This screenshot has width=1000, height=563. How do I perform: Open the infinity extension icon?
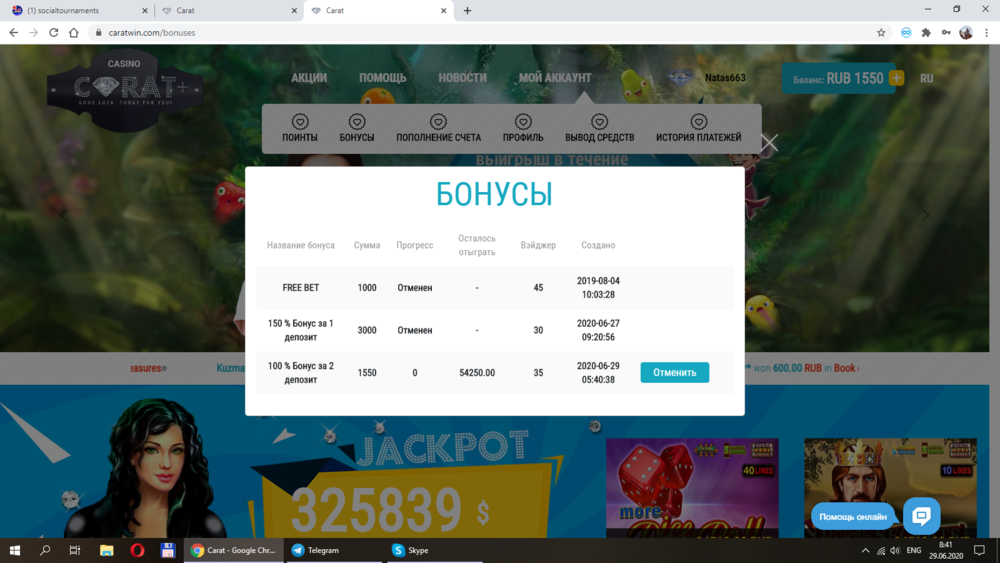tap(906, 33)
